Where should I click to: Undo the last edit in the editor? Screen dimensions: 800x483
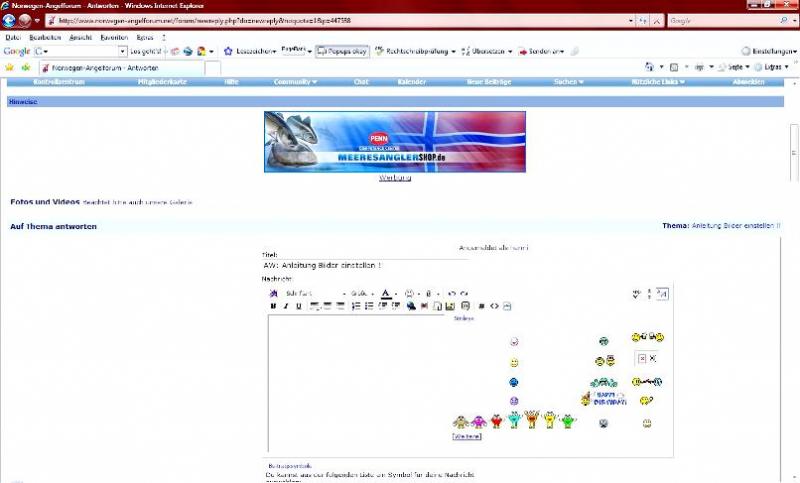tap(452, 293)
